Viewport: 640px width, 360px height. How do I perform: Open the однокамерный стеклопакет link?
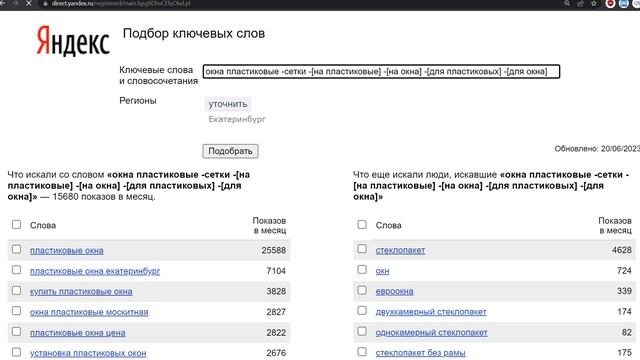[431, 332]
